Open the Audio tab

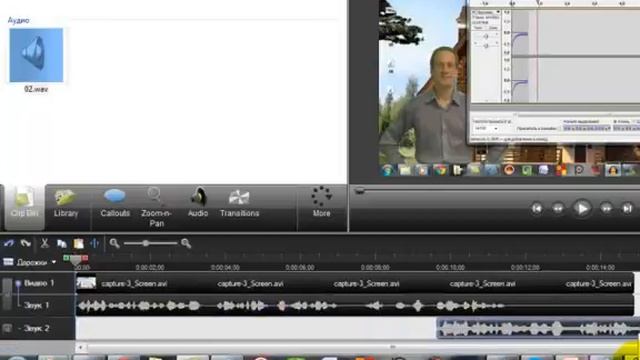click(x=198, y=203)
